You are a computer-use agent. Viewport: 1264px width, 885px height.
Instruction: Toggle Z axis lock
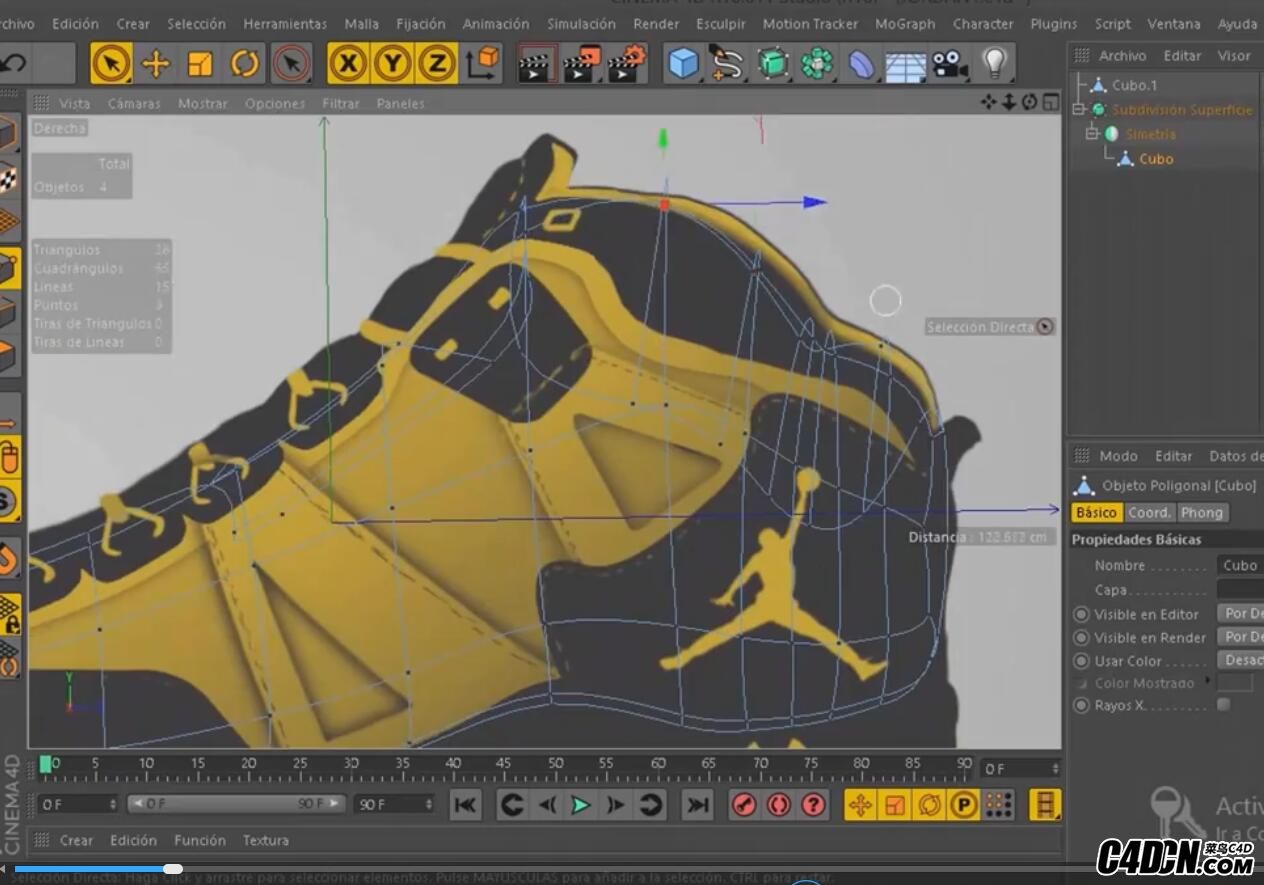click(436, 64)
